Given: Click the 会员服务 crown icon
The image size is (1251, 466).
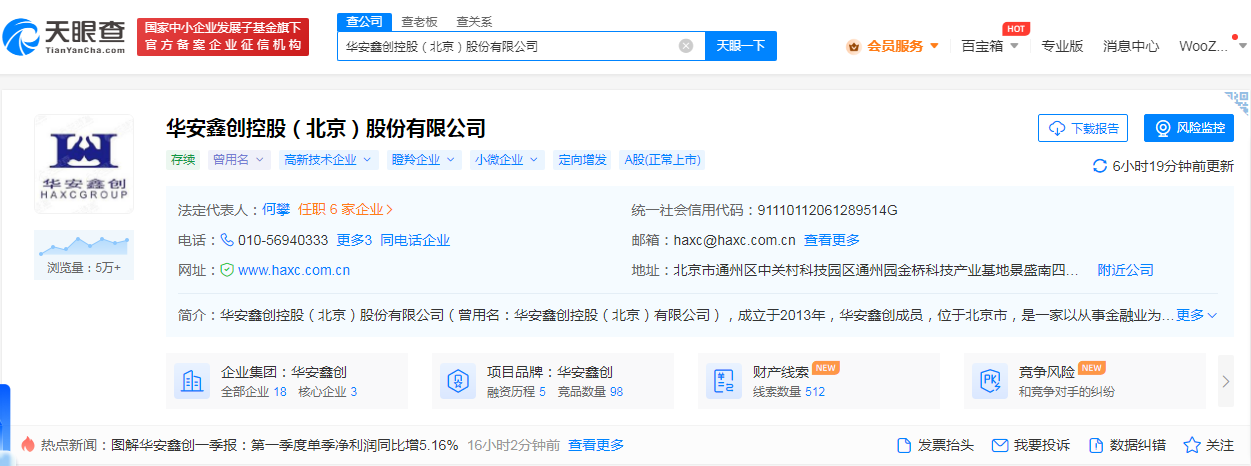Looking at the screenshot, I should [854, 46].
